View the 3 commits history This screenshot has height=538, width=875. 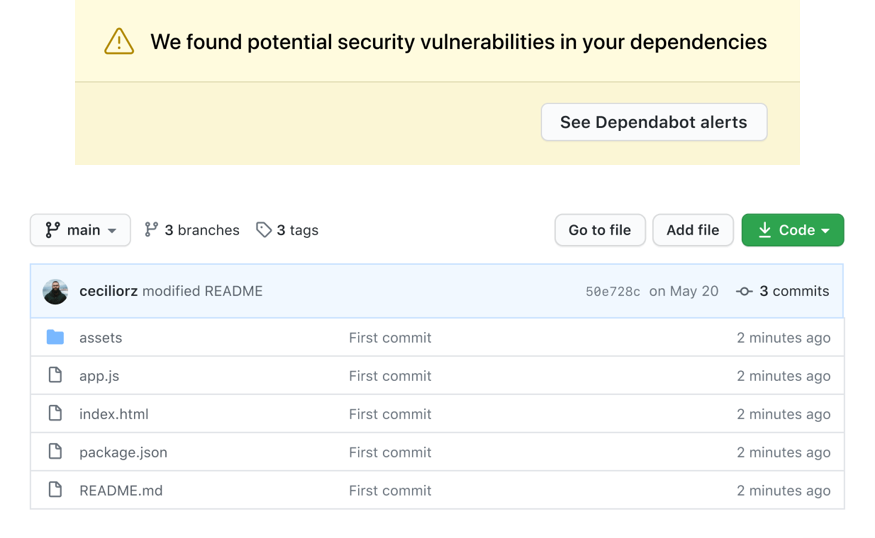click(x=783, y=291)
